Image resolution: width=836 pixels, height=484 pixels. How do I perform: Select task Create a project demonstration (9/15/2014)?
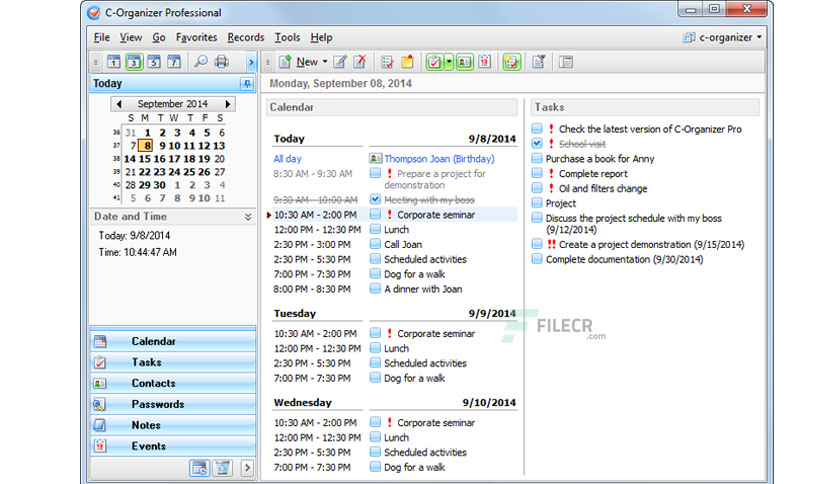pos(652,245)
